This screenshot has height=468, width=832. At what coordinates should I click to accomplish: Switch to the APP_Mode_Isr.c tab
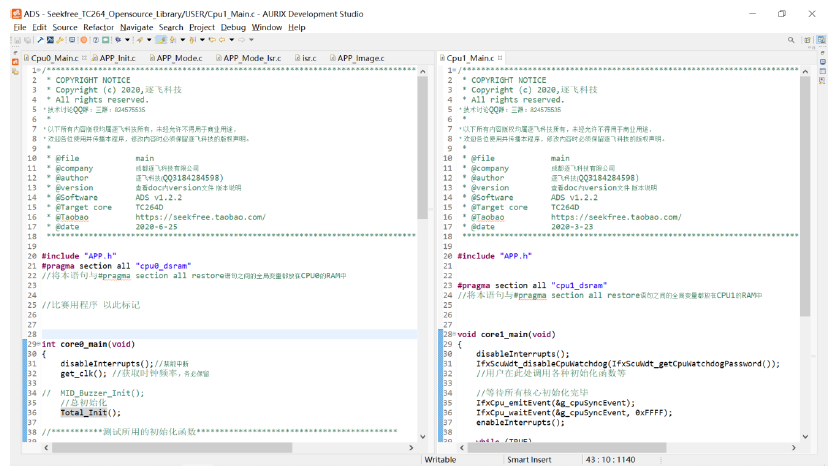248,58
